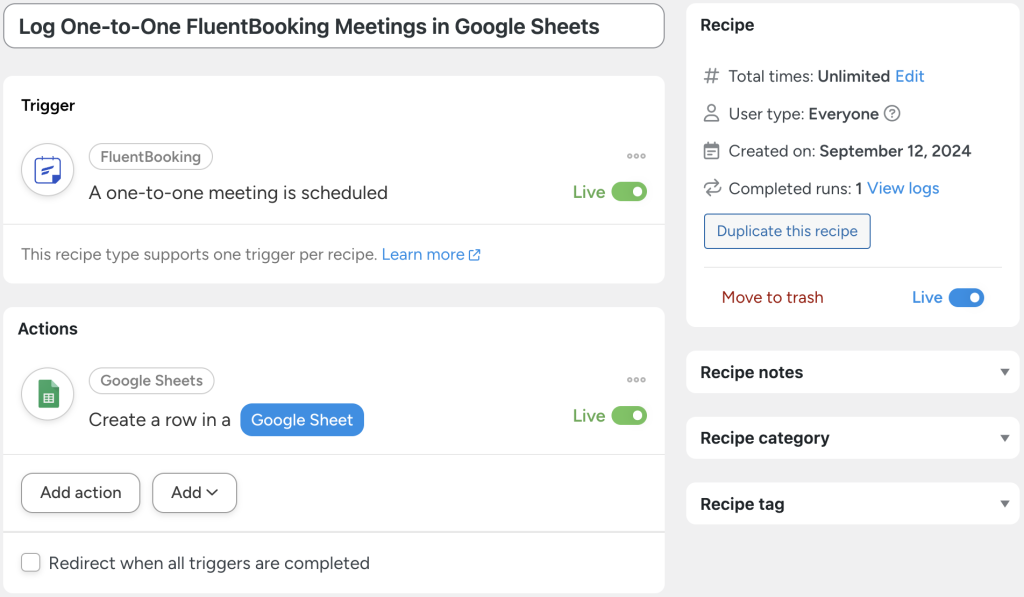Select the FluentBooking integration label pill

coord(150,156)
